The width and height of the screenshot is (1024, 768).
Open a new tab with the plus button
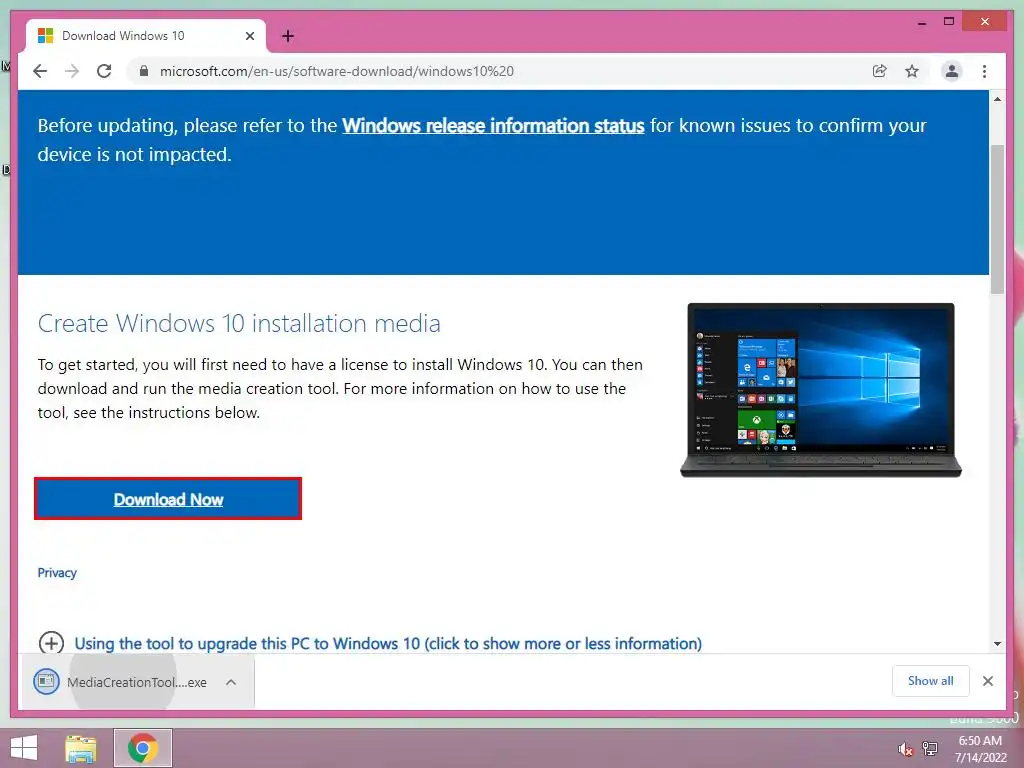(x=287, y=36)
